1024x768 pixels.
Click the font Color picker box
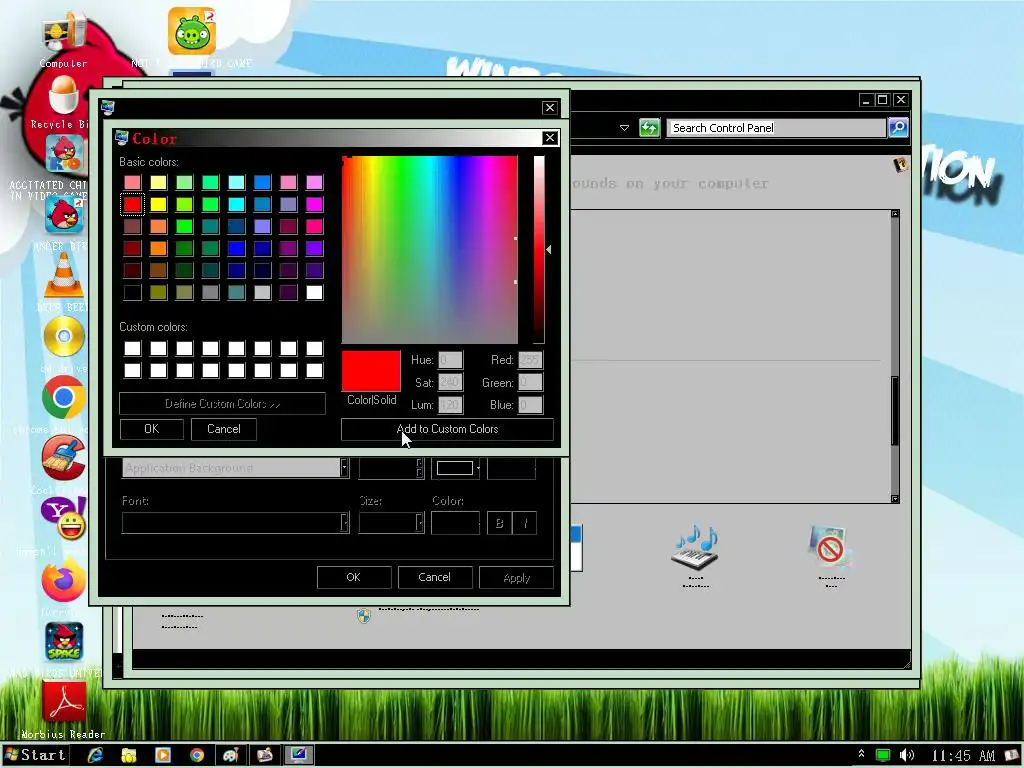[x=455, y=522]
